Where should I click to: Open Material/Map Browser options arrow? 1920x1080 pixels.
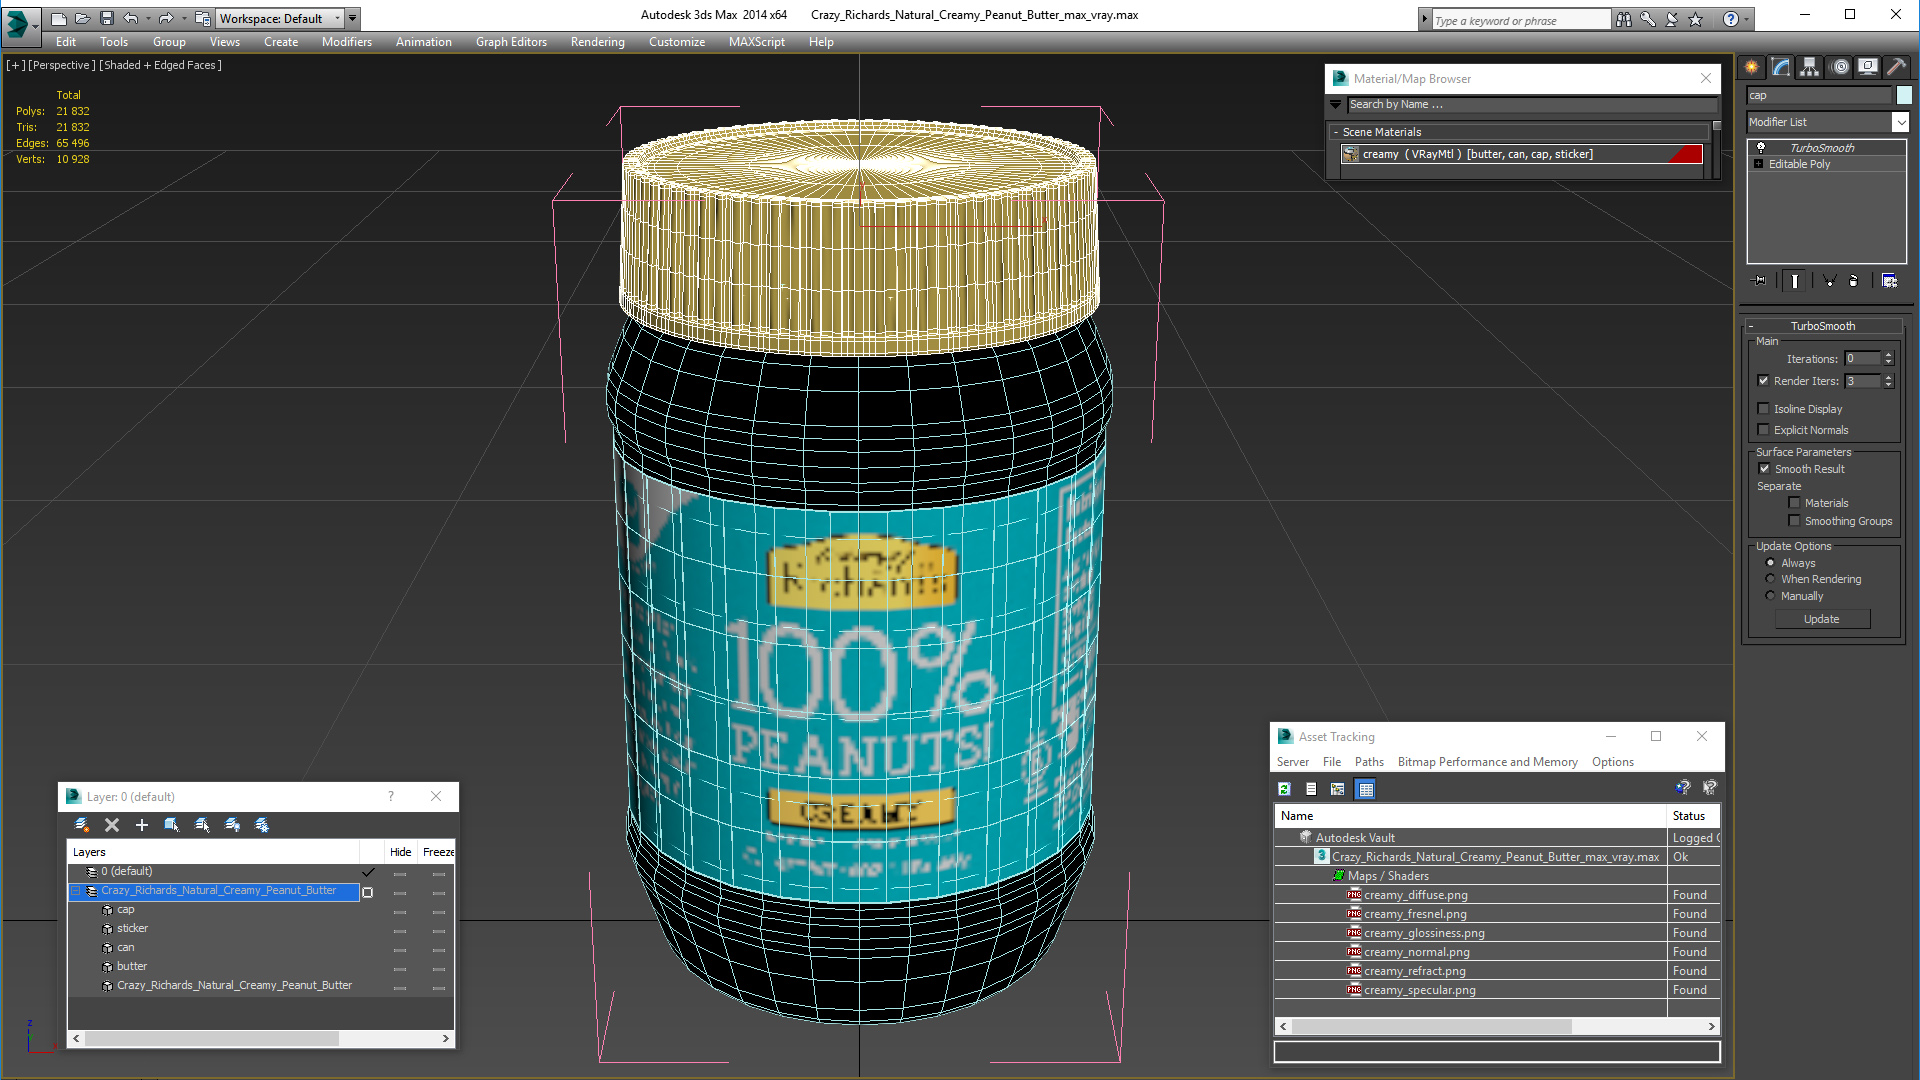(x=1336, y=104)
